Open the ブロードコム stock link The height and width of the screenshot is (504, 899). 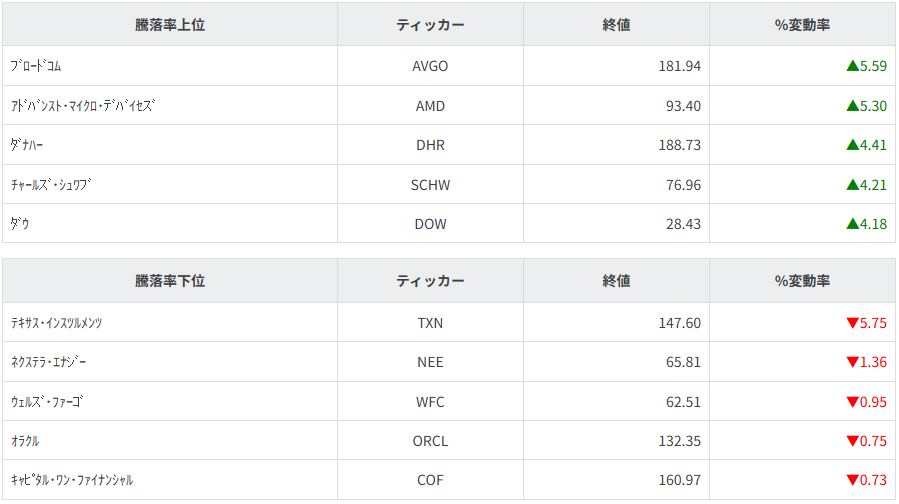pyautogui.click(x=36, y=66)
